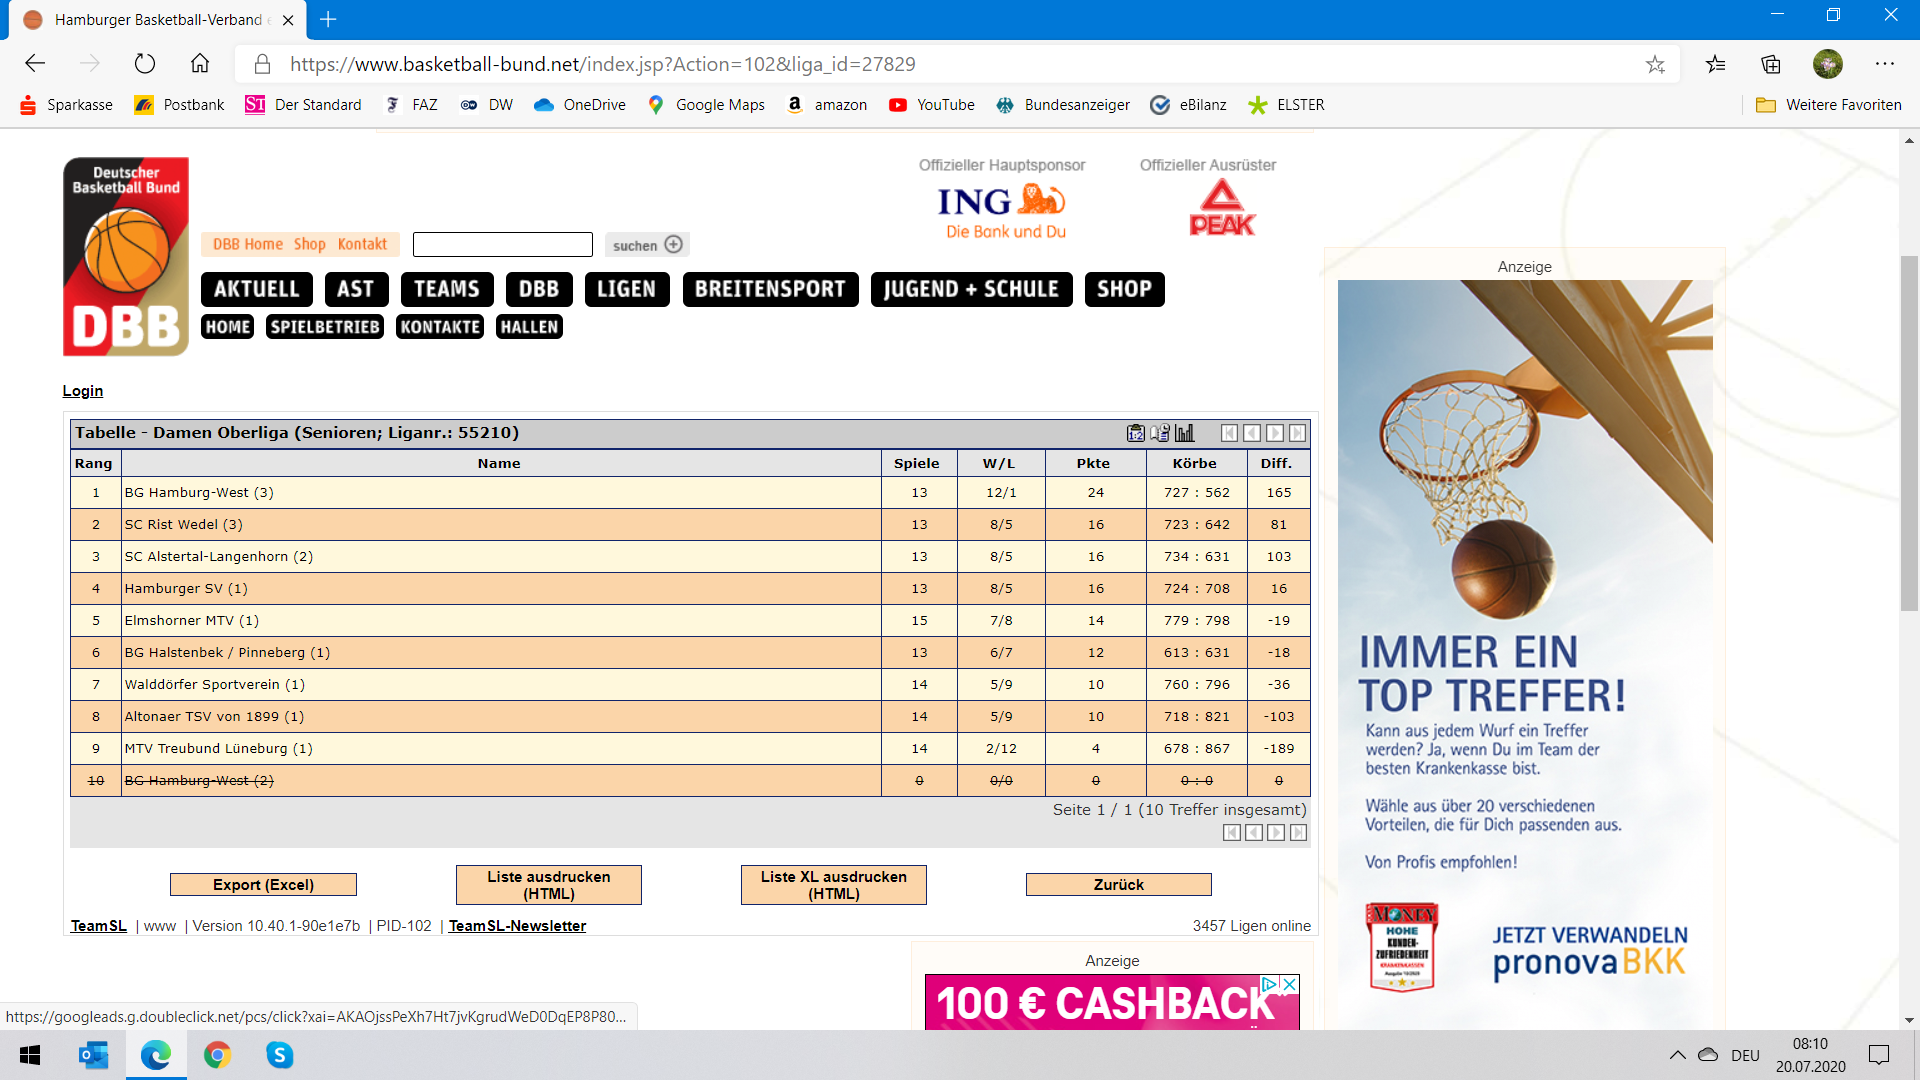Add page to favorites with star icon

pyautogui.click(x=1655, y=65)
